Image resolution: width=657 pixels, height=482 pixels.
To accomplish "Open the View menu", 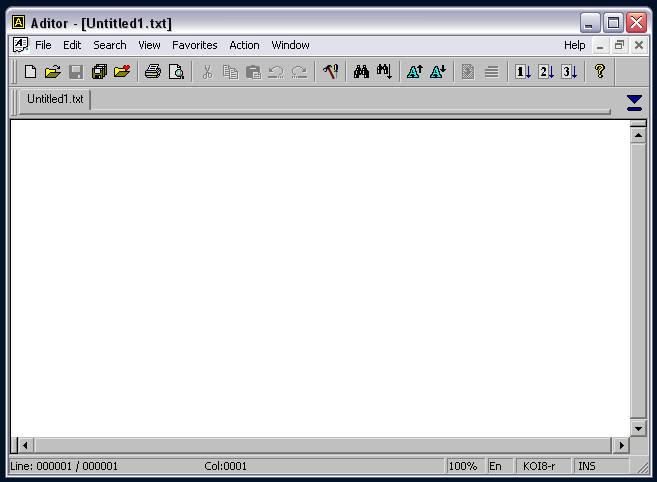I will click(x=149, y=45).
